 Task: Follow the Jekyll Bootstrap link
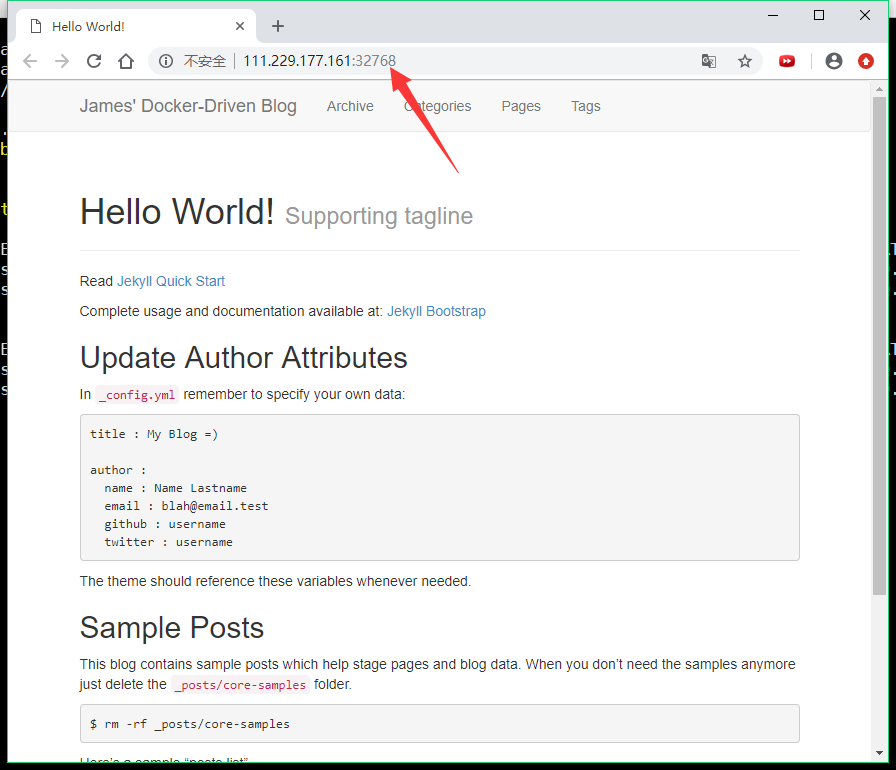437,311
